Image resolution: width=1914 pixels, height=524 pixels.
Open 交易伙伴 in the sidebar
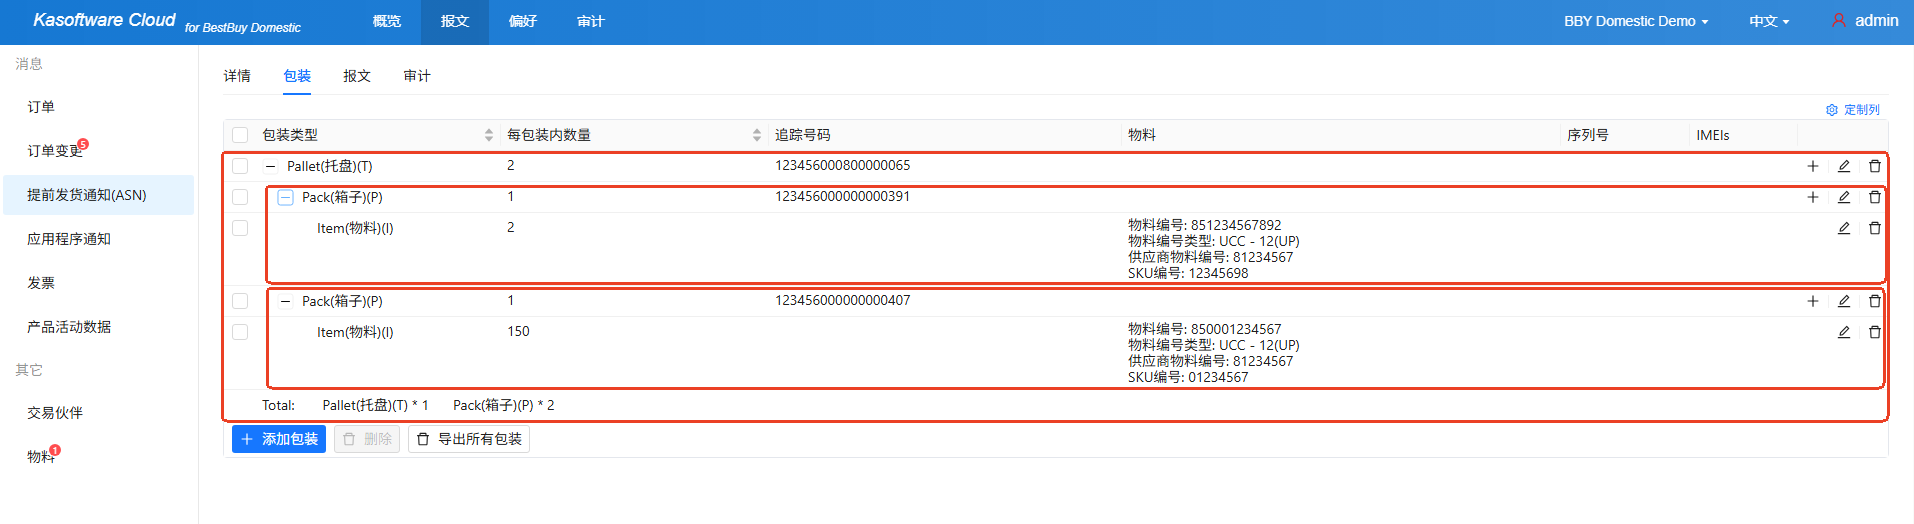(98, 413)
